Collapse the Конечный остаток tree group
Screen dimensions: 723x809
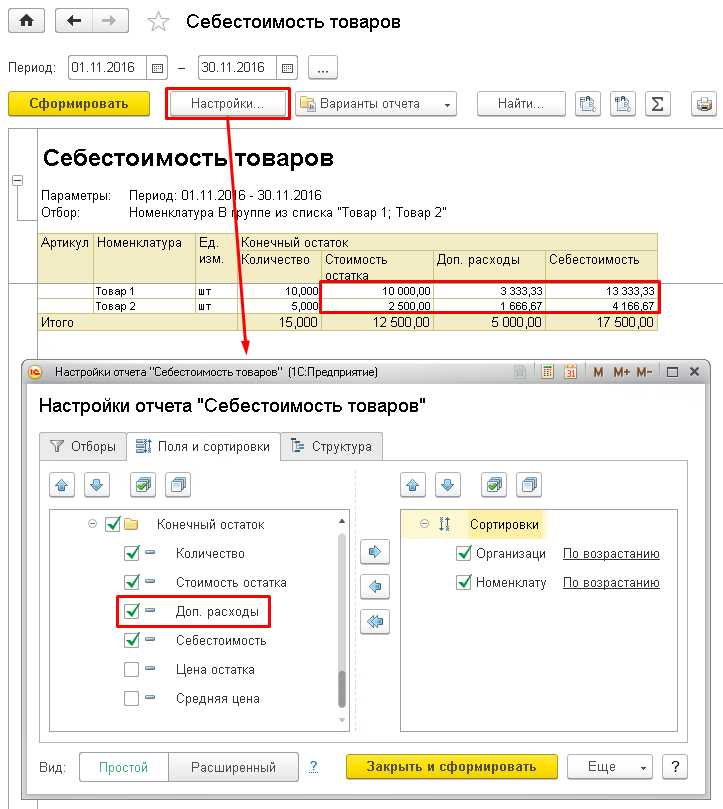pyautogui.click(x=92, y=524)
